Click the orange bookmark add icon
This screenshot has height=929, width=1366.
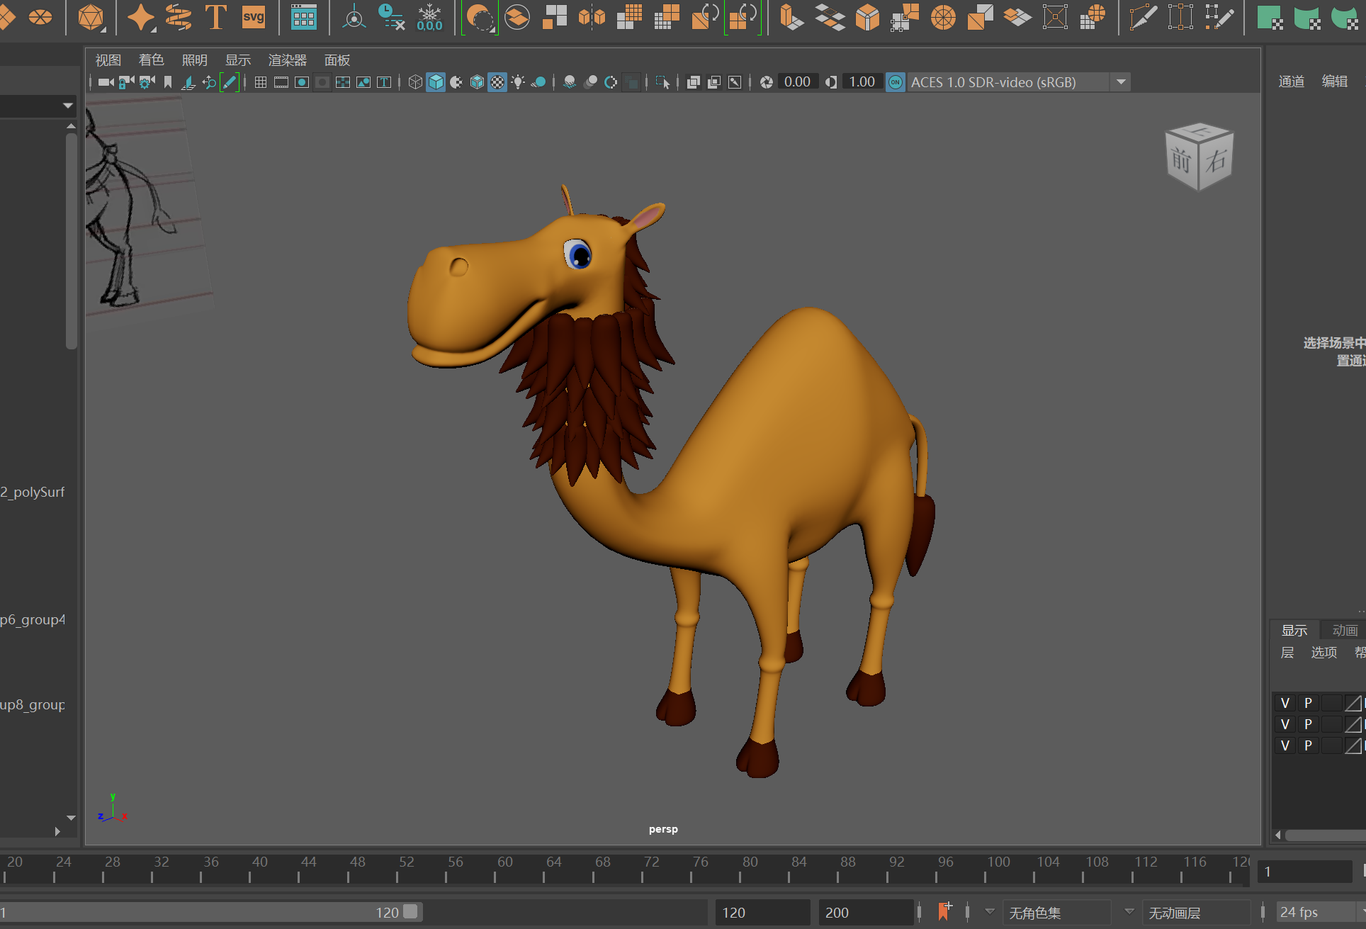944,911
